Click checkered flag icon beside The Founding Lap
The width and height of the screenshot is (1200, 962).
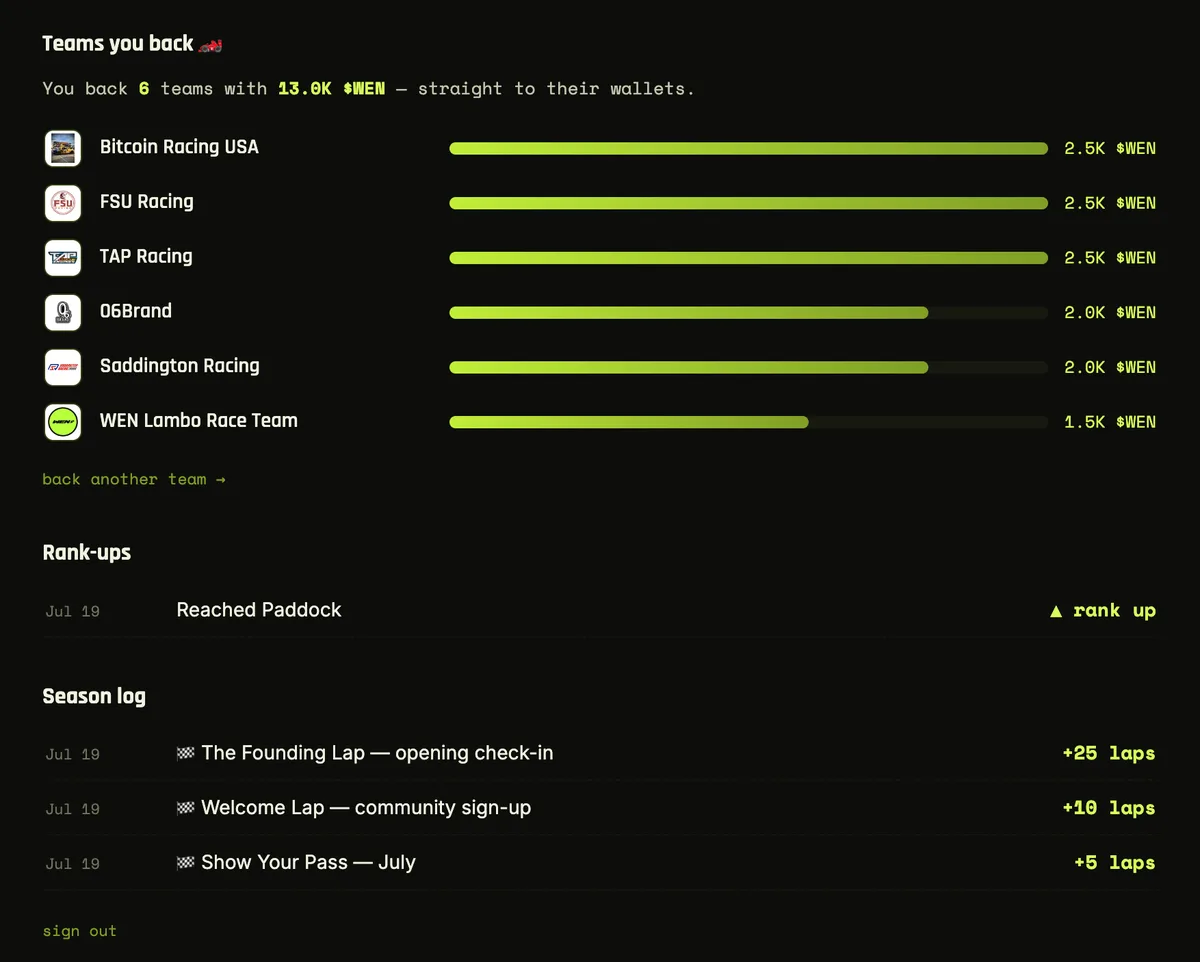coord(186,753)
